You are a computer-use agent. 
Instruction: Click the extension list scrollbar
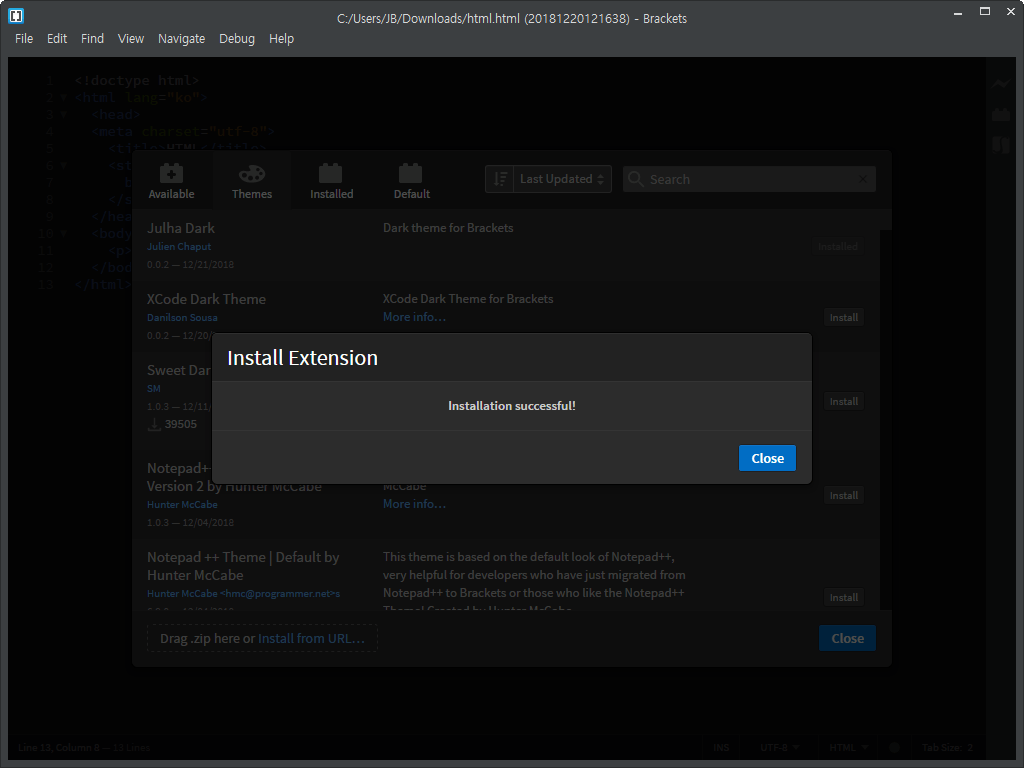pyautogui.click(x=886, y=418)
